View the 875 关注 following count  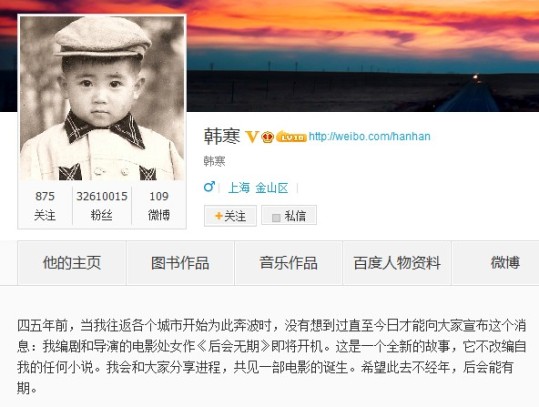[45, 205]
